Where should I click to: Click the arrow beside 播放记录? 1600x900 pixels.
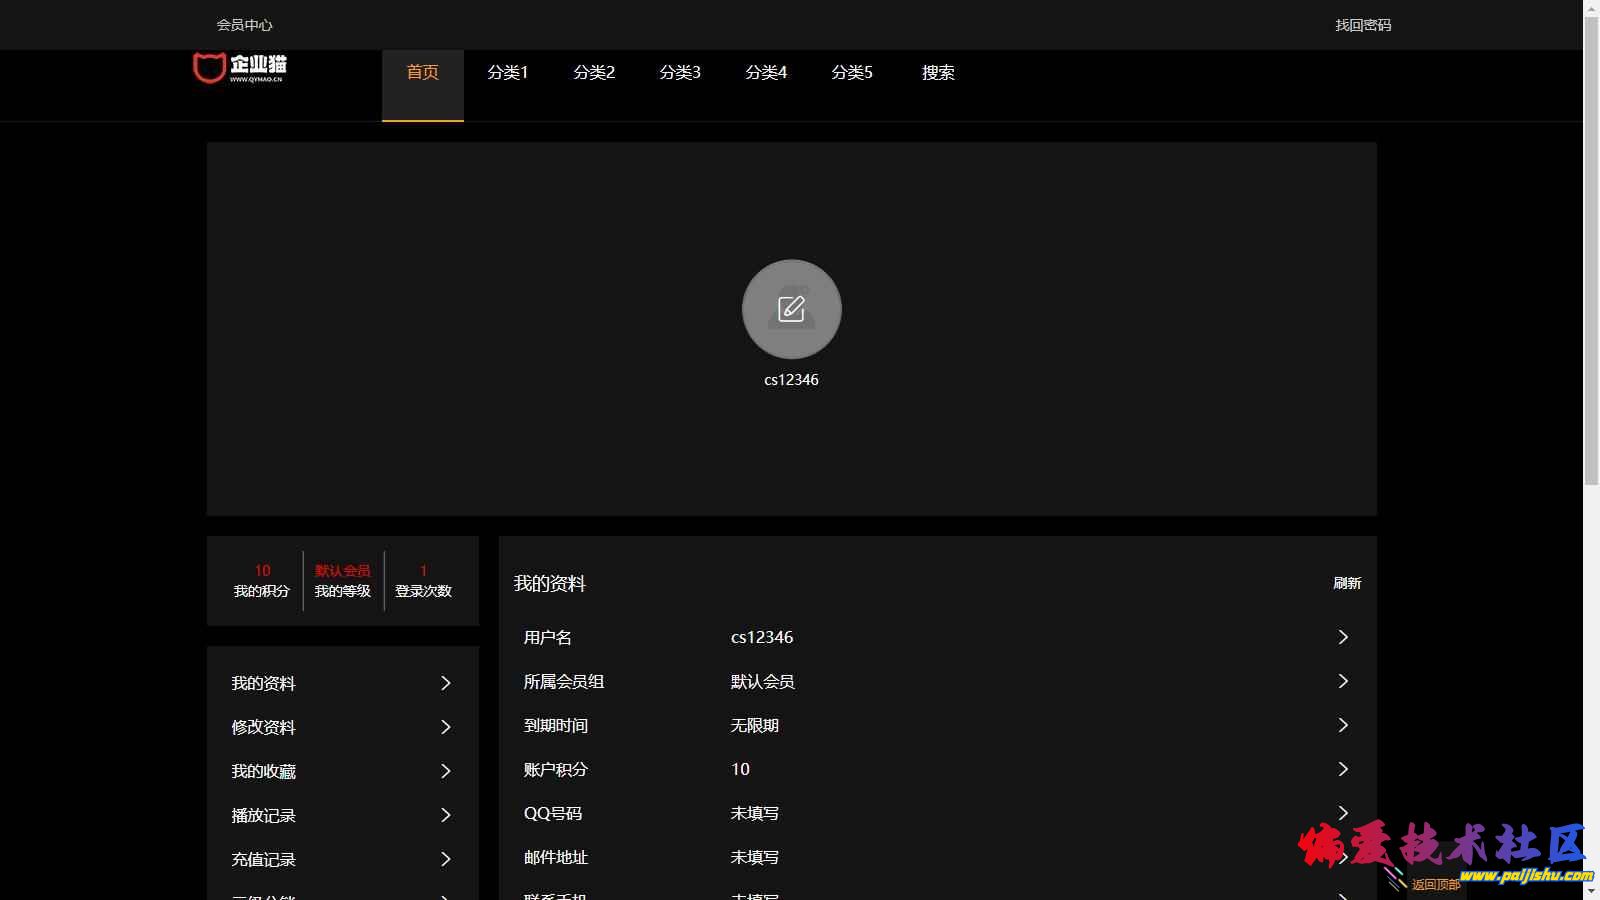pos(446,815)
